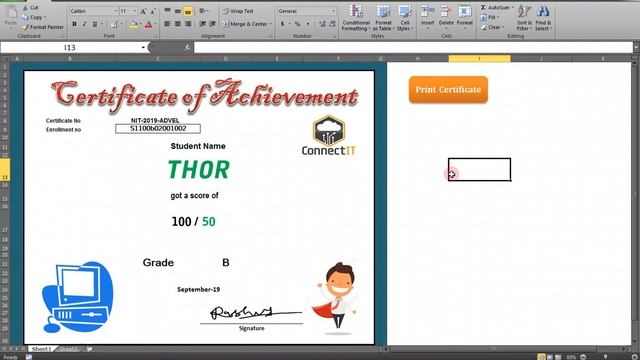Apply Comma Style format icon
The height and width of the screenshot is (360, 640).
click(x=308, y=24)
